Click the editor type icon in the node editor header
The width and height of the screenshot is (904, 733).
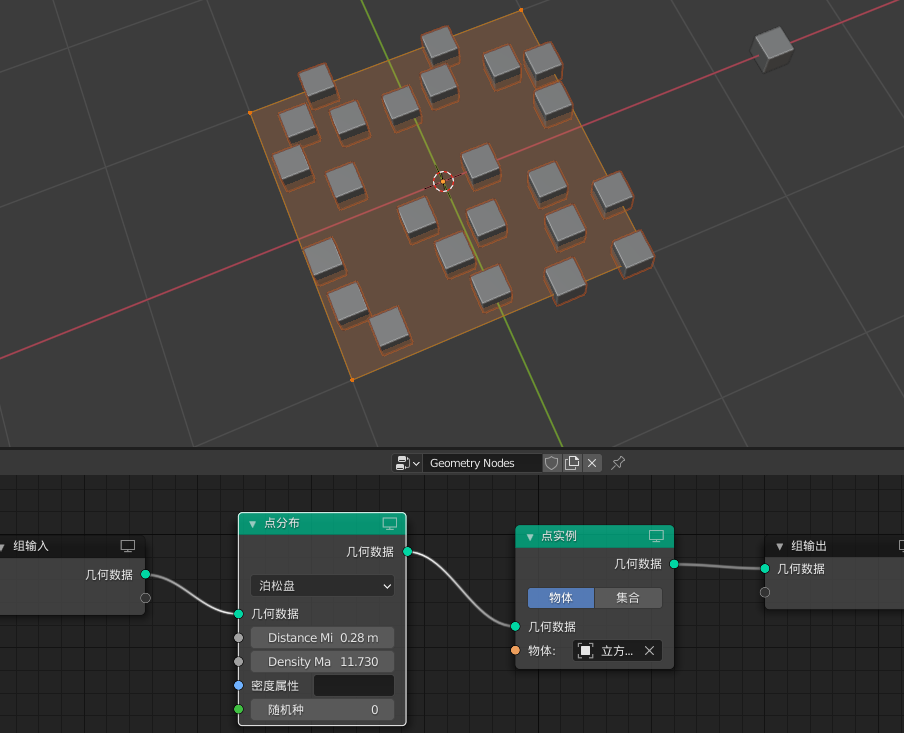(401, 462)
